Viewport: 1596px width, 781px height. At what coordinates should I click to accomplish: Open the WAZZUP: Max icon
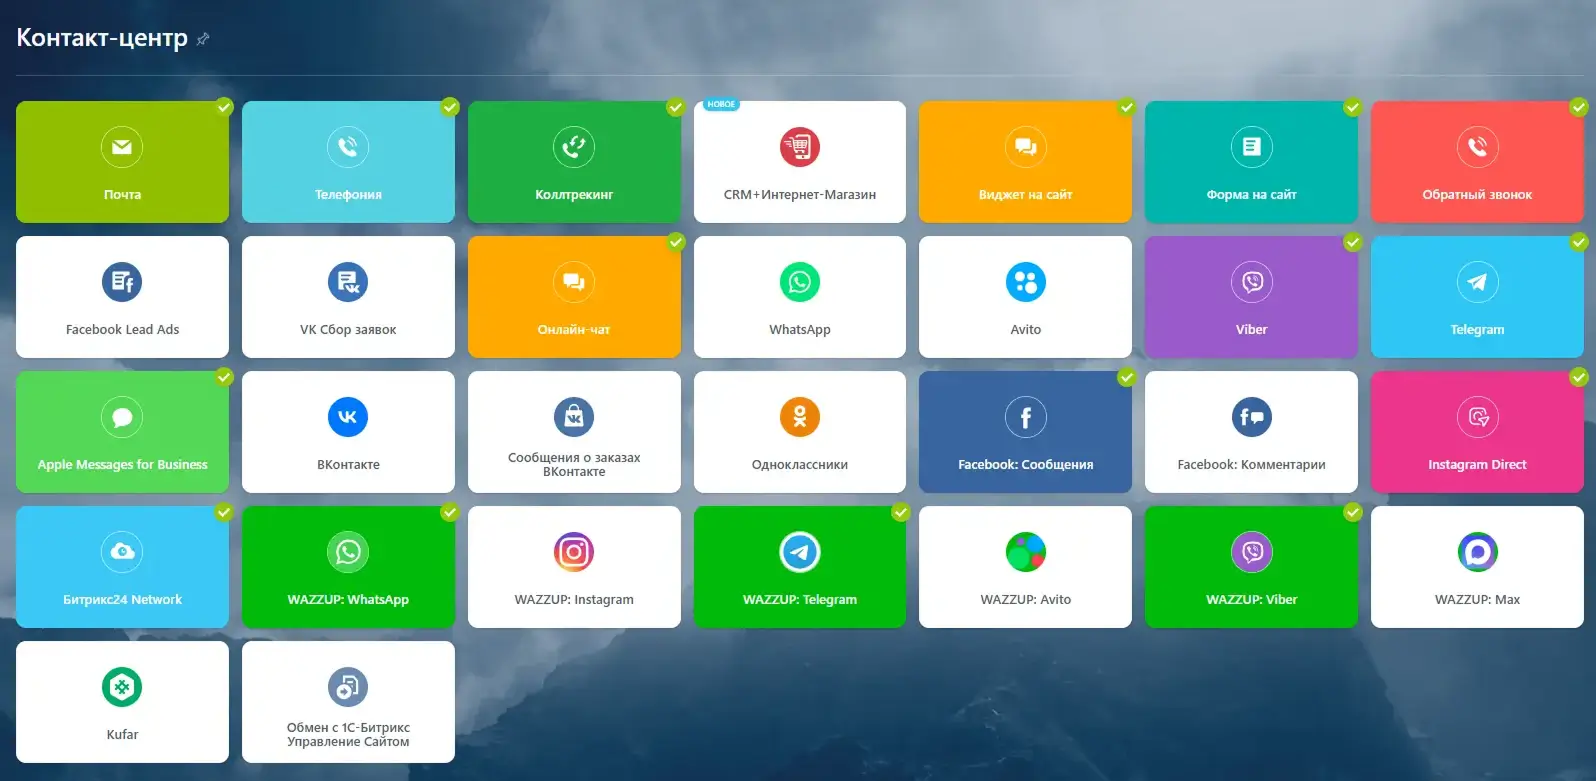coord(1477,552)
